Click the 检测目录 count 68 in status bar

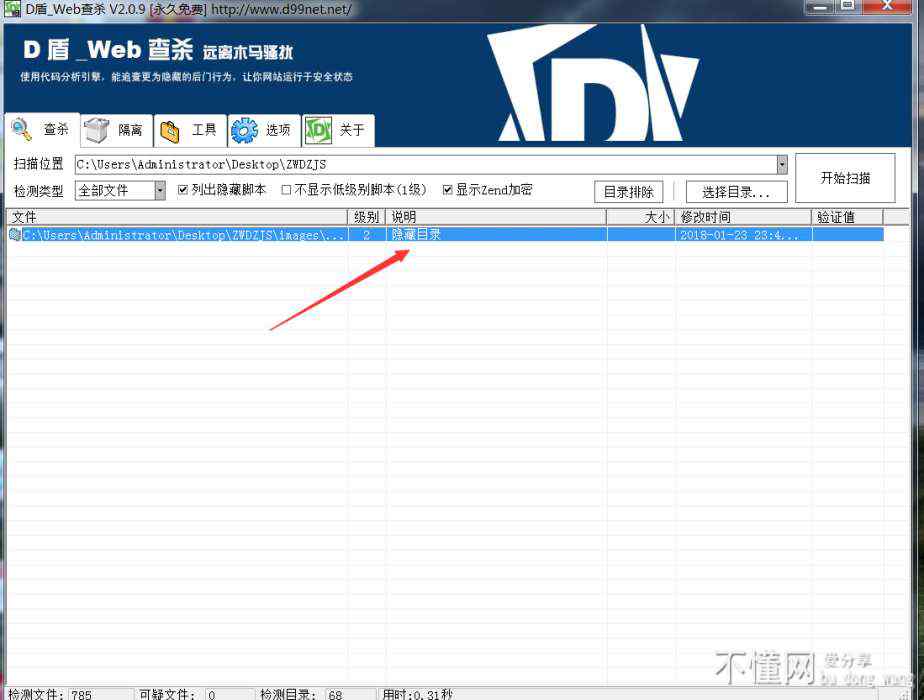(335, 695)
